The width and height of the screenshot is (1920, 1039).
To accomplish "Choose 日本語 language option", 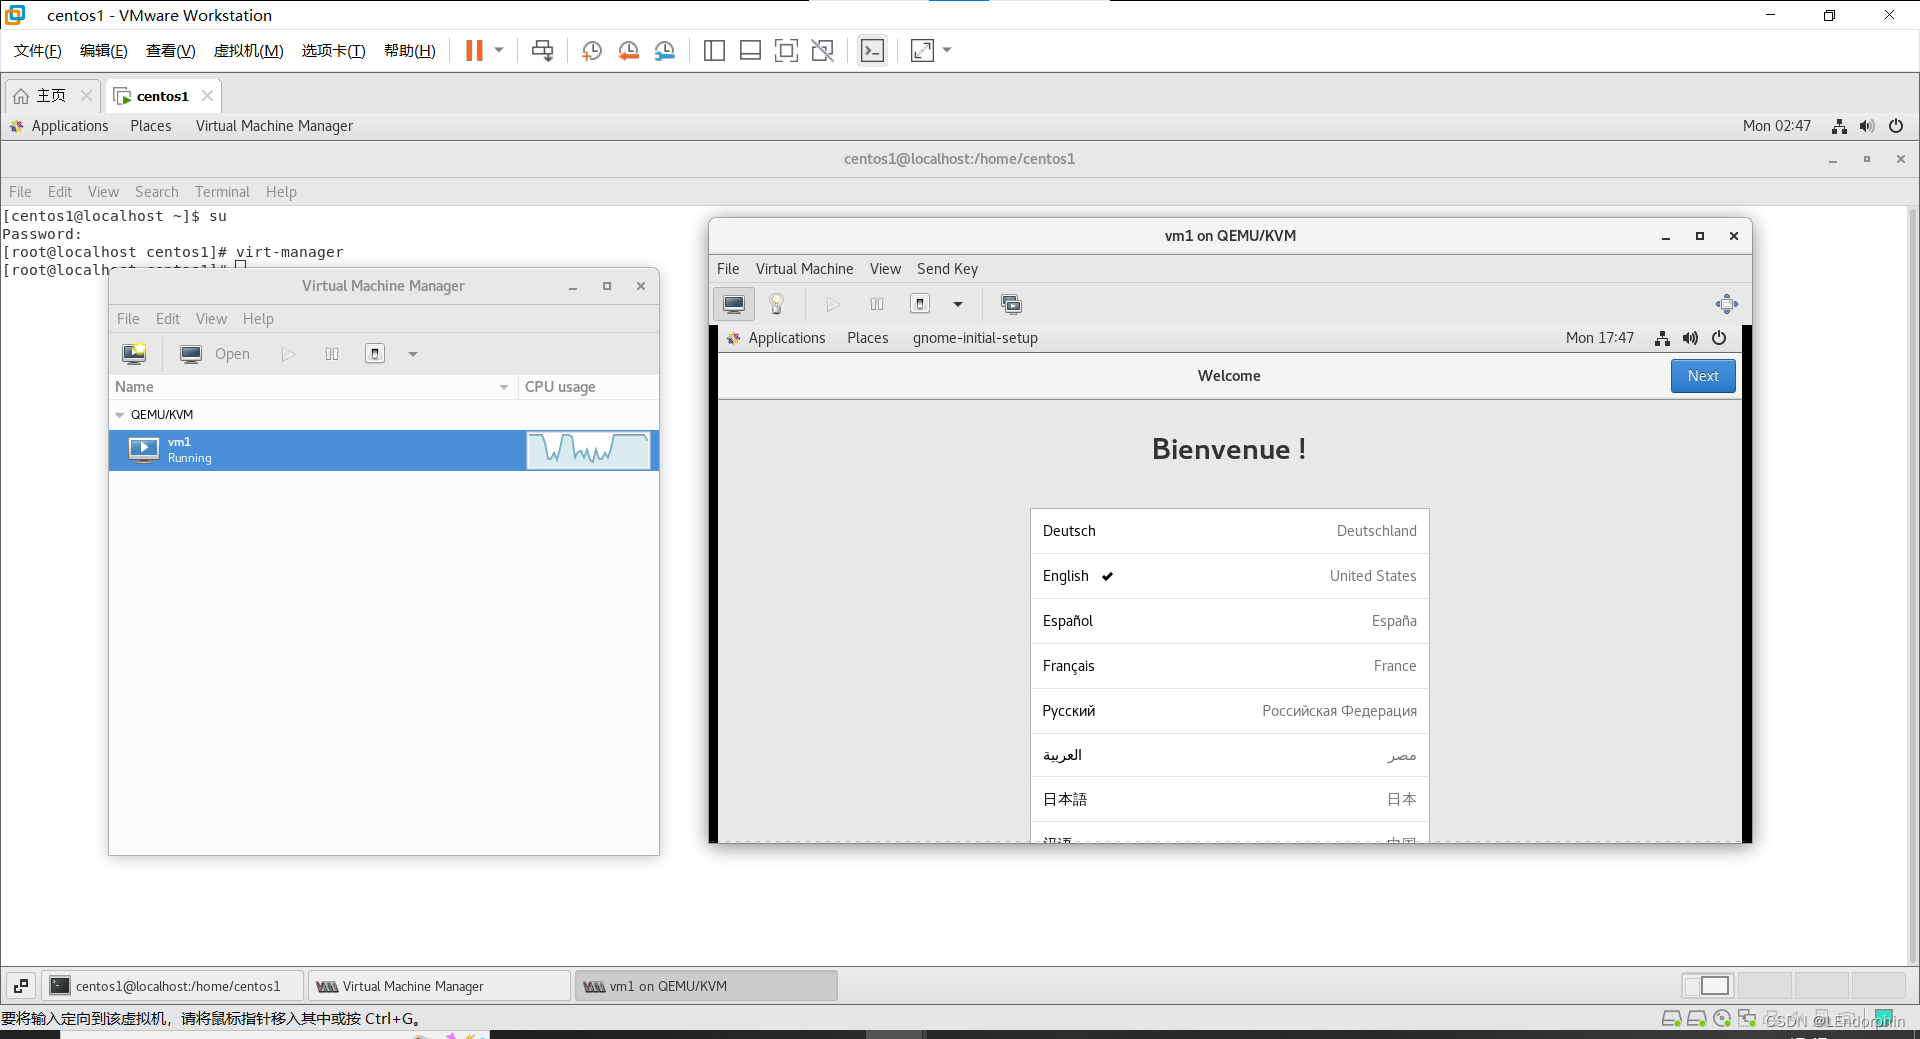I will [x=1230, y=799].
